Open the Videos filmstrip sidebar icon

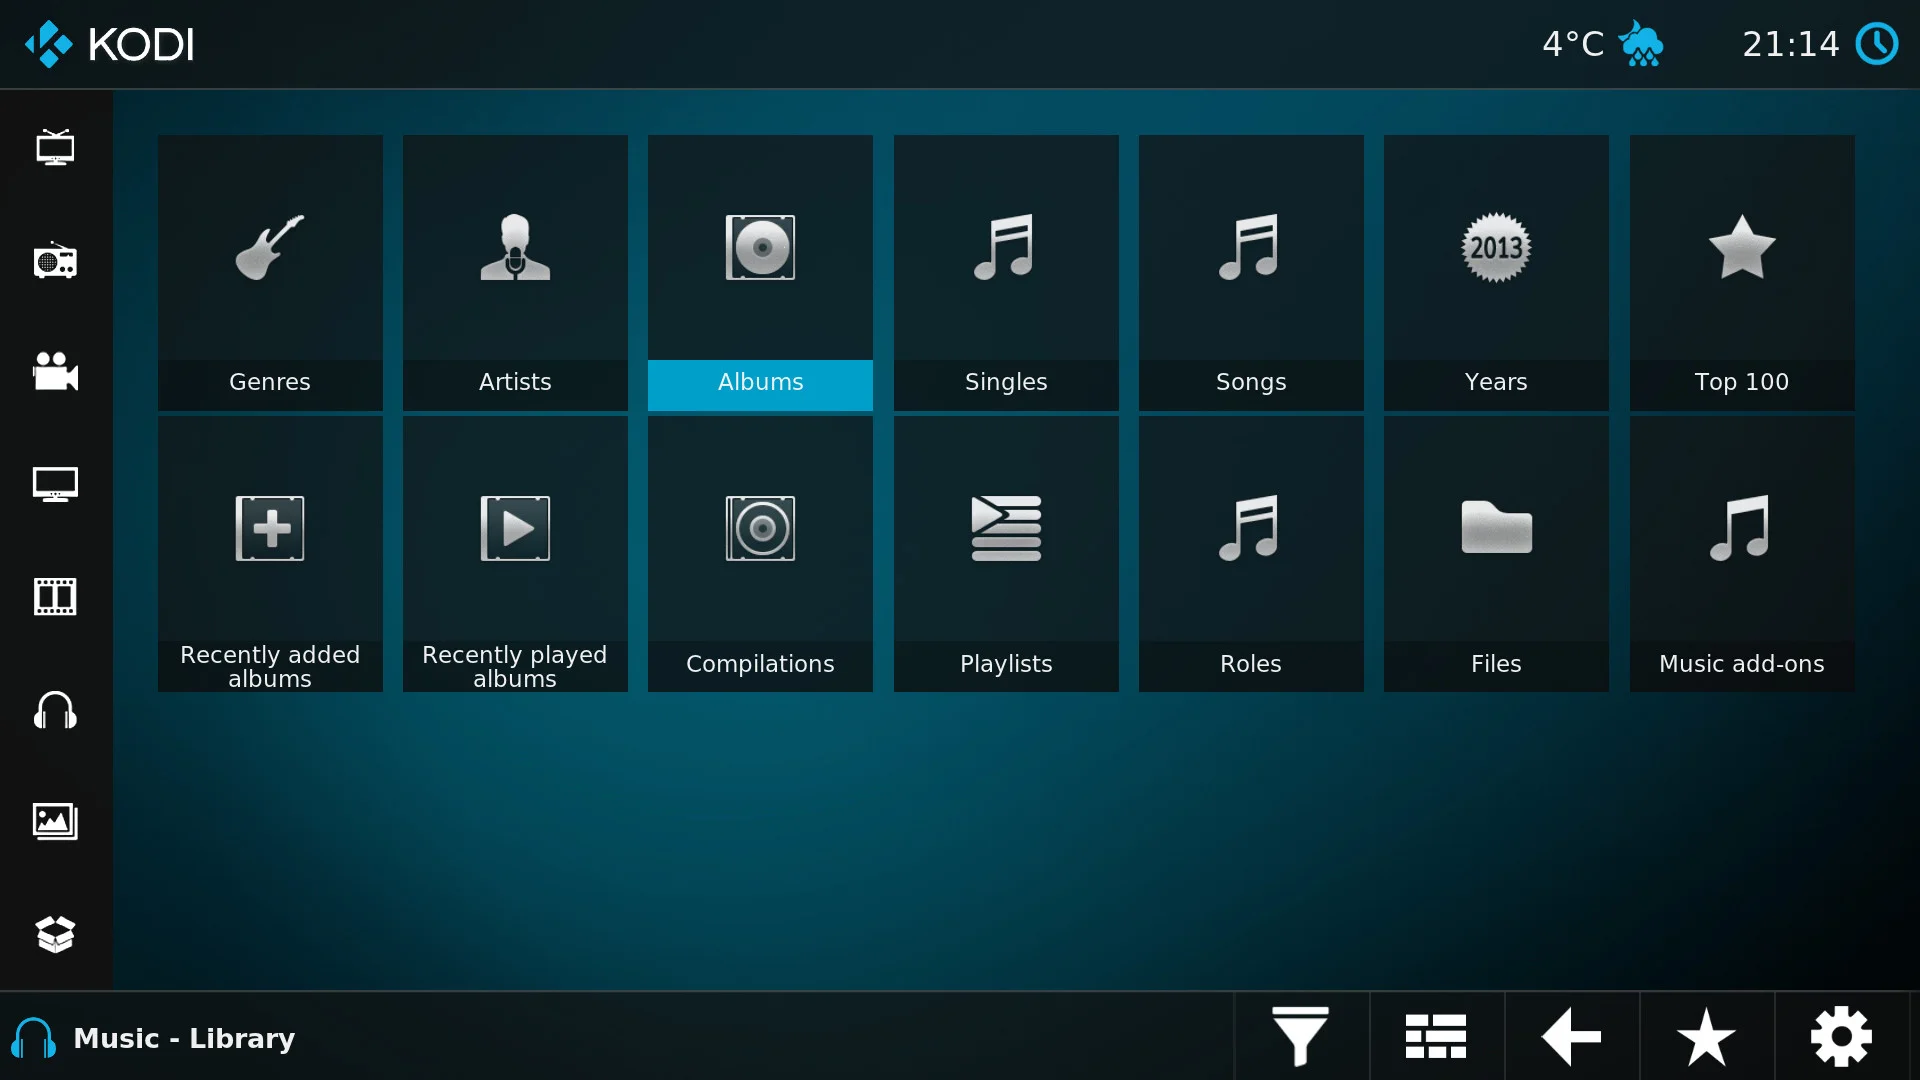coord(55,597)
